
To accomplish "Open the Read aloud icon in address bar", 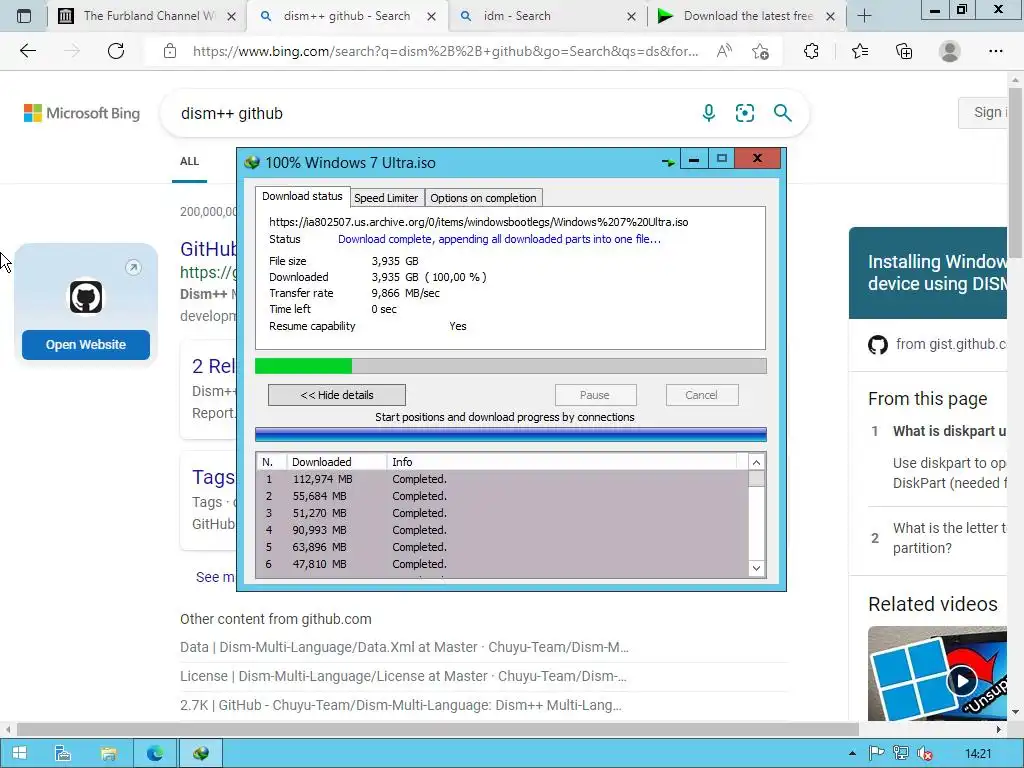I will 724,51.
